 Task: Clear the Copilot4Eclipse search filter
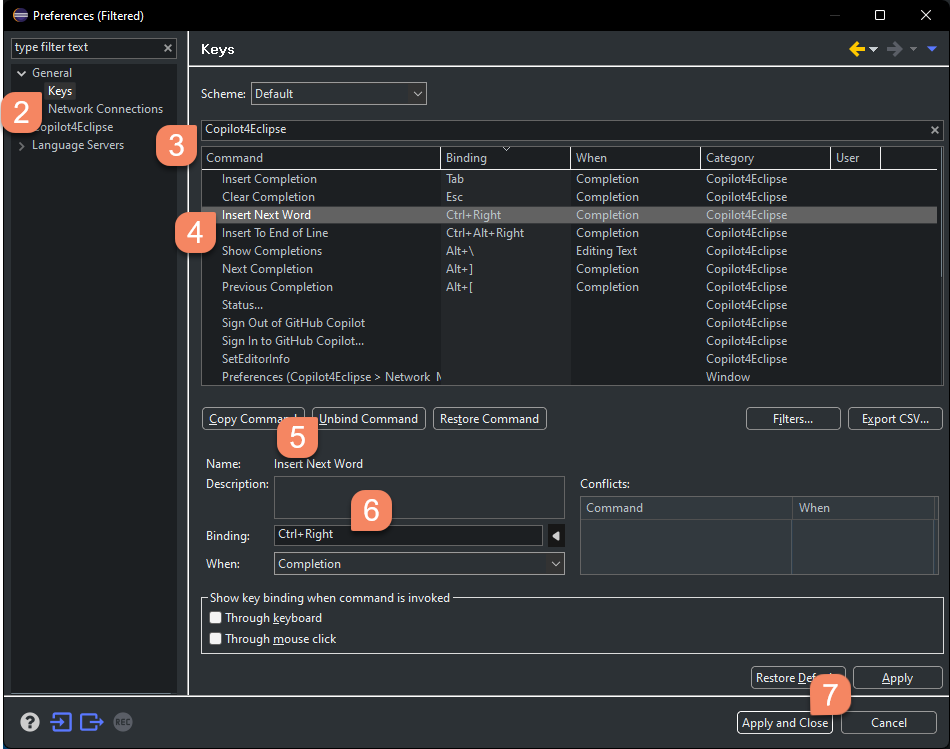pos(935,130)
